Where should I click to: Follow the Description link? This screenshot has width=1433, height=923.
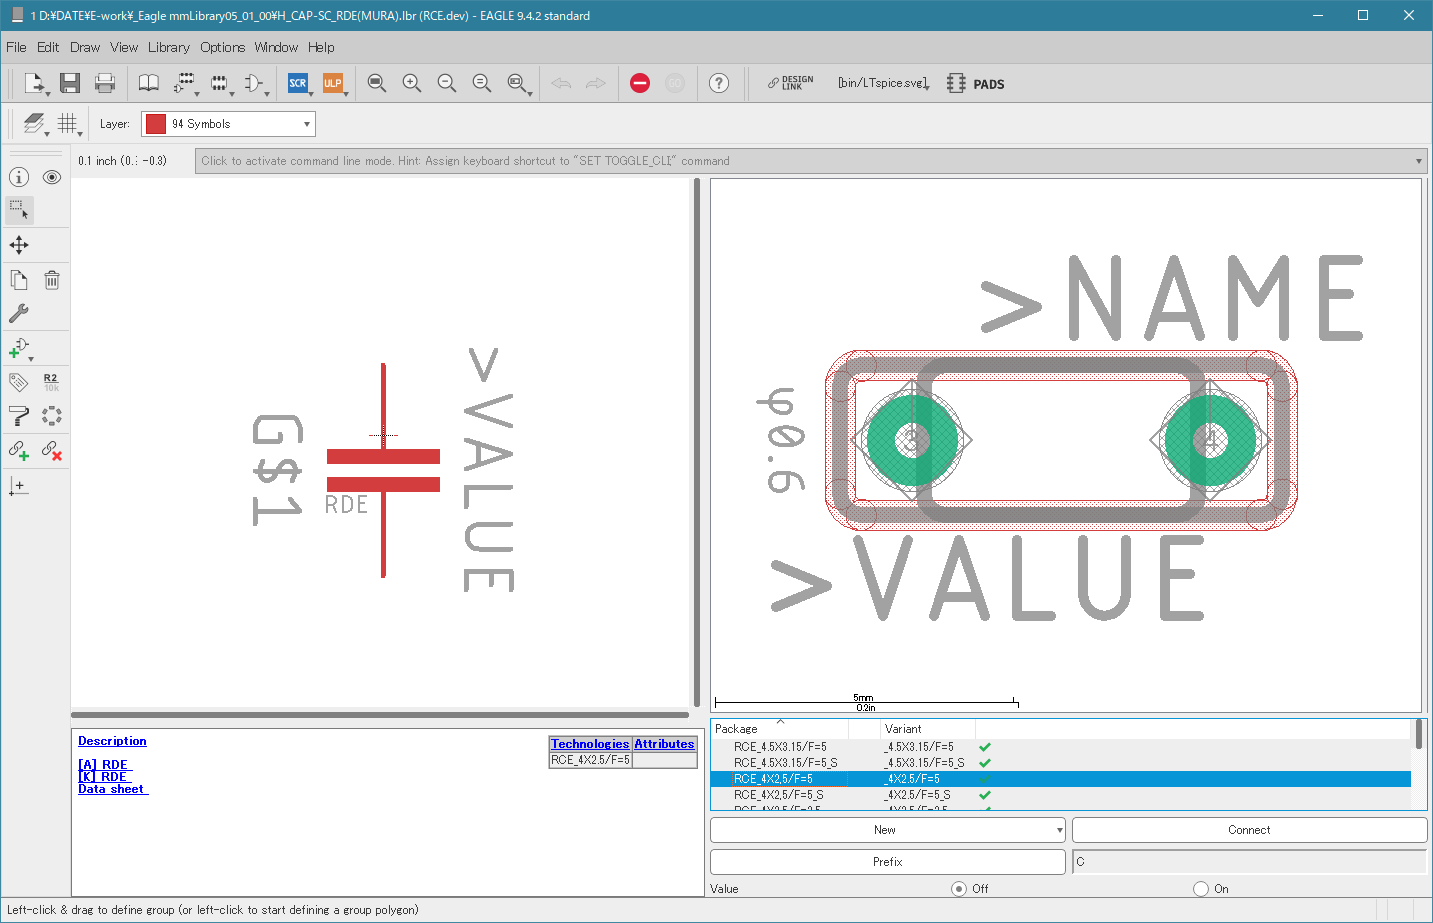pos(112,741)
